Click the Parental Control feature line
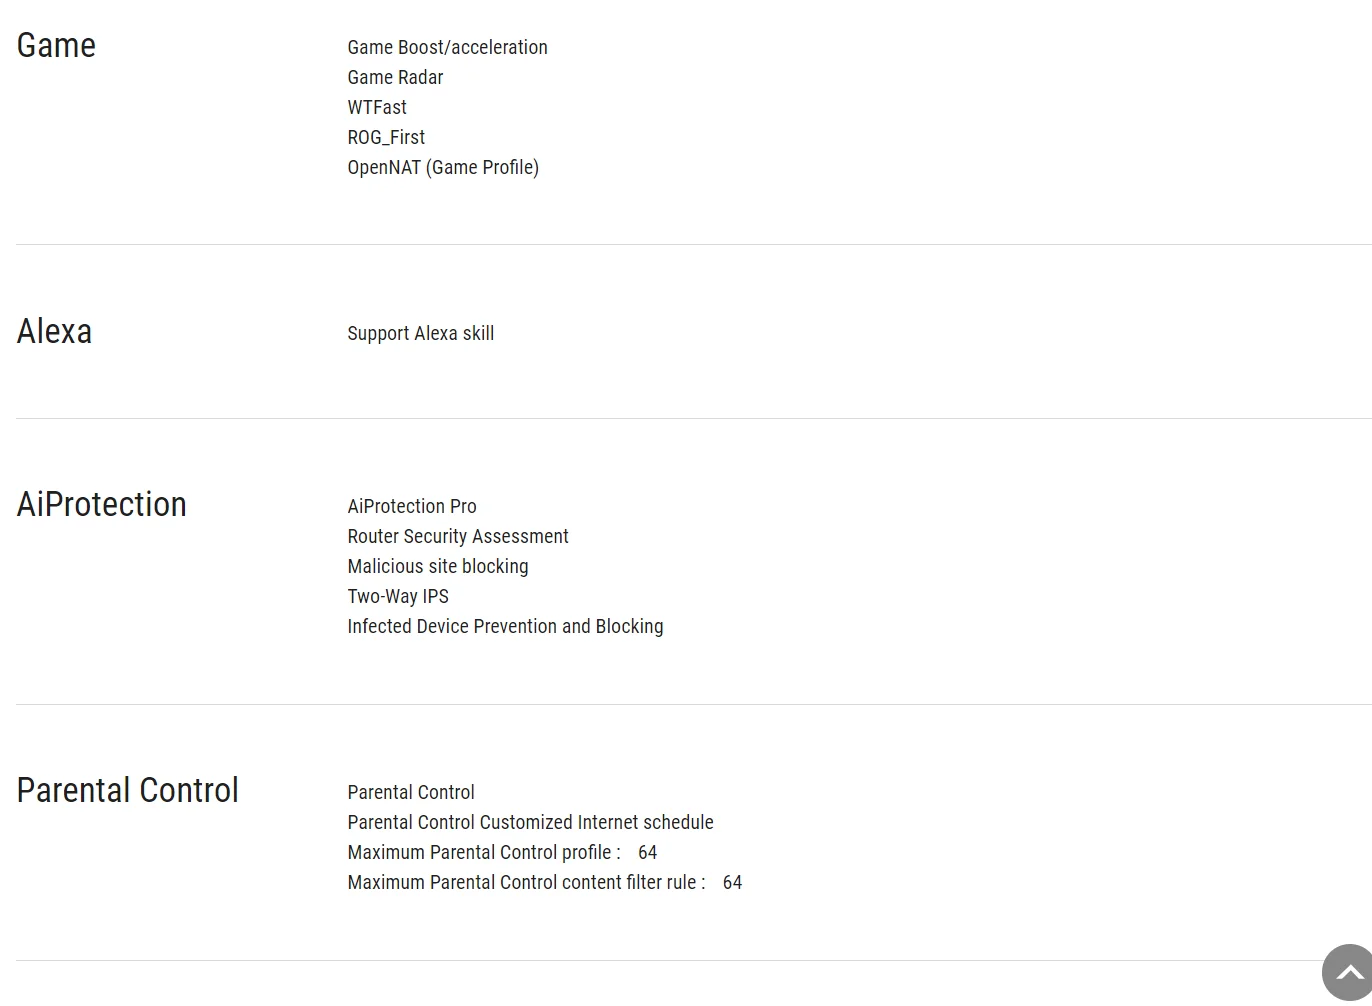This screenshot has height=1006, width=1372. (x=411, y=792)
